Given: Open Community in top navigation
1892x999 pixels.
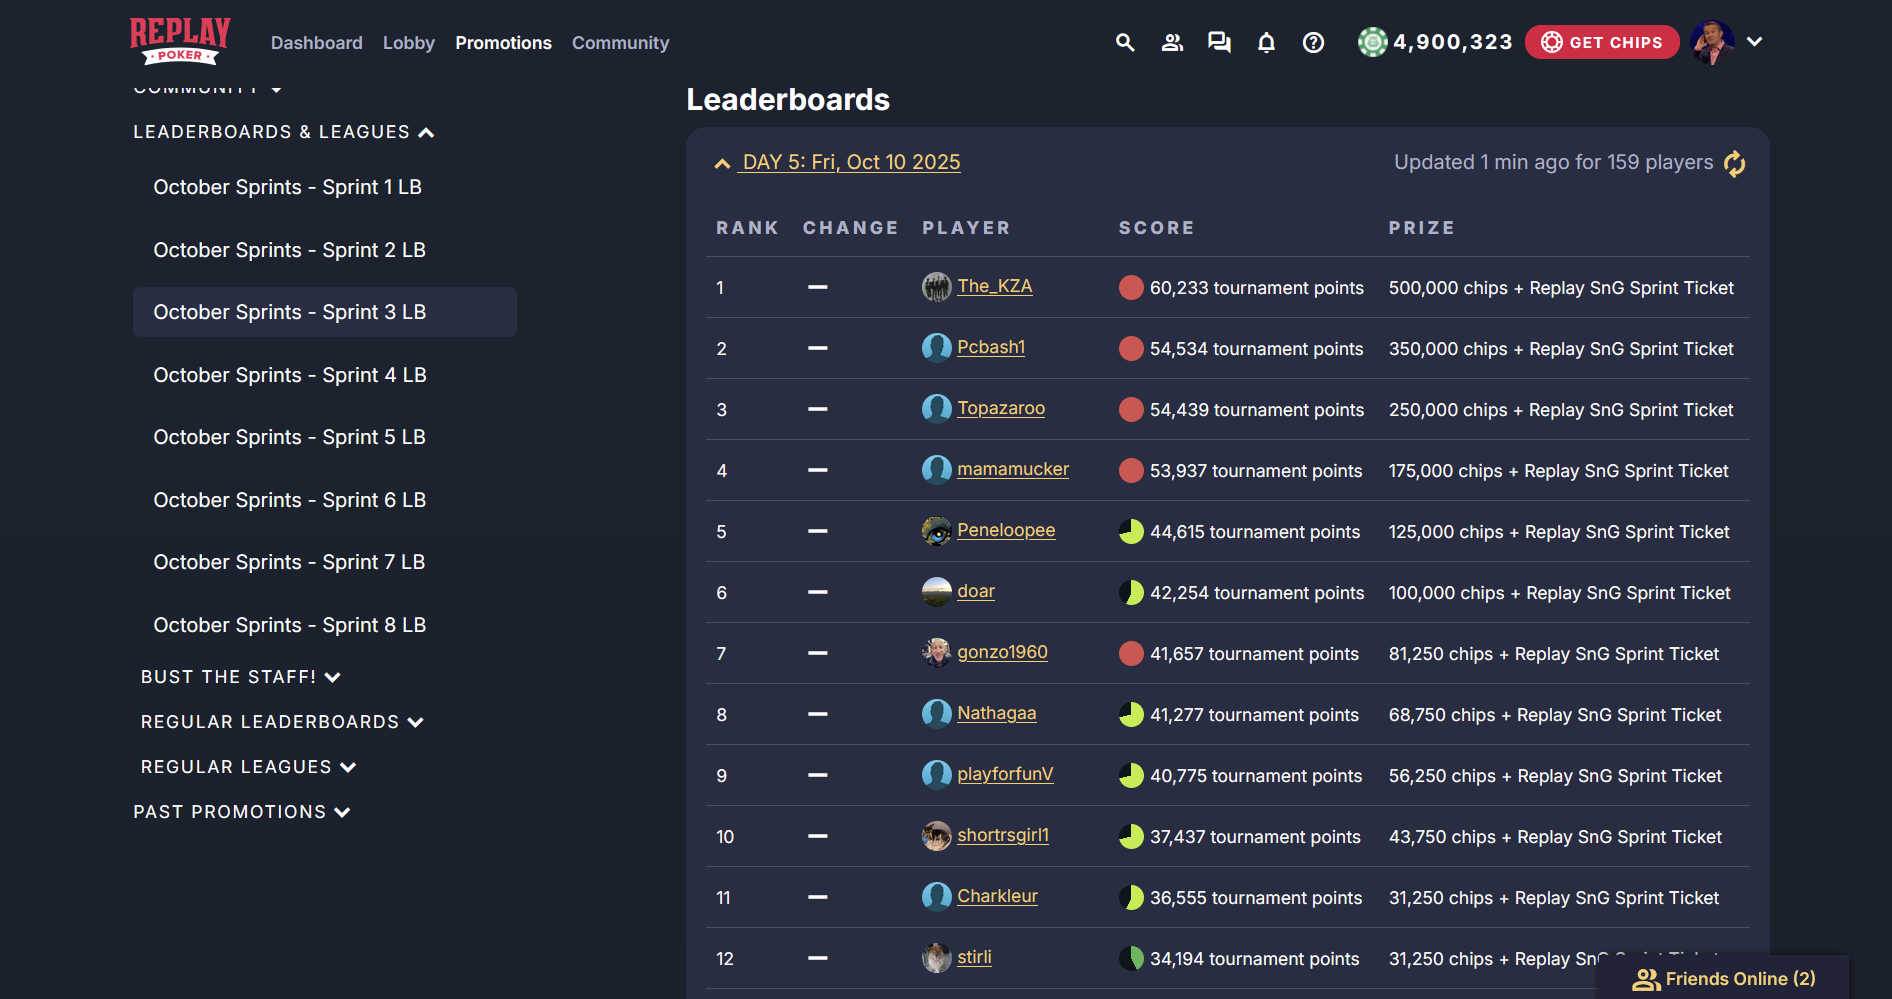Looking at the screenshot, I should [620, 43].
